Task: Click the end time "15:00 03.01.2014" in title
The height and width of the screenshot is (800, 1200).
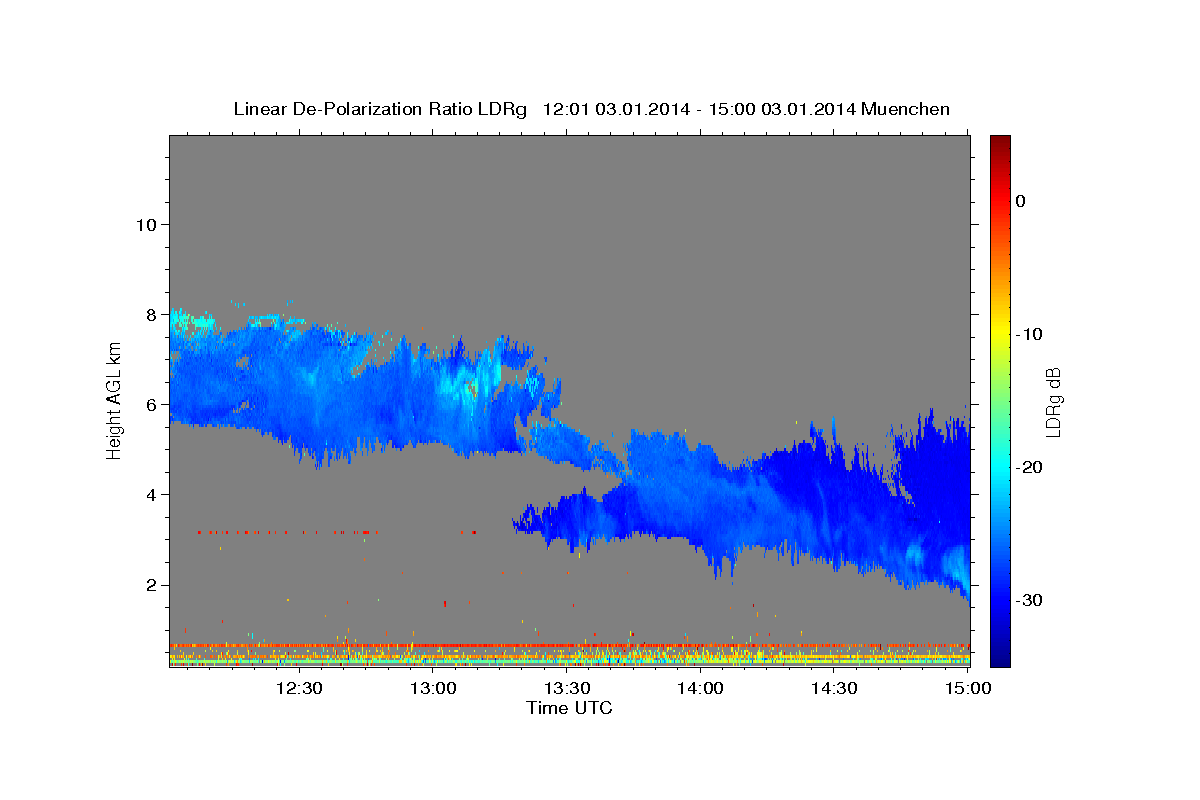Action: [782, 108]
